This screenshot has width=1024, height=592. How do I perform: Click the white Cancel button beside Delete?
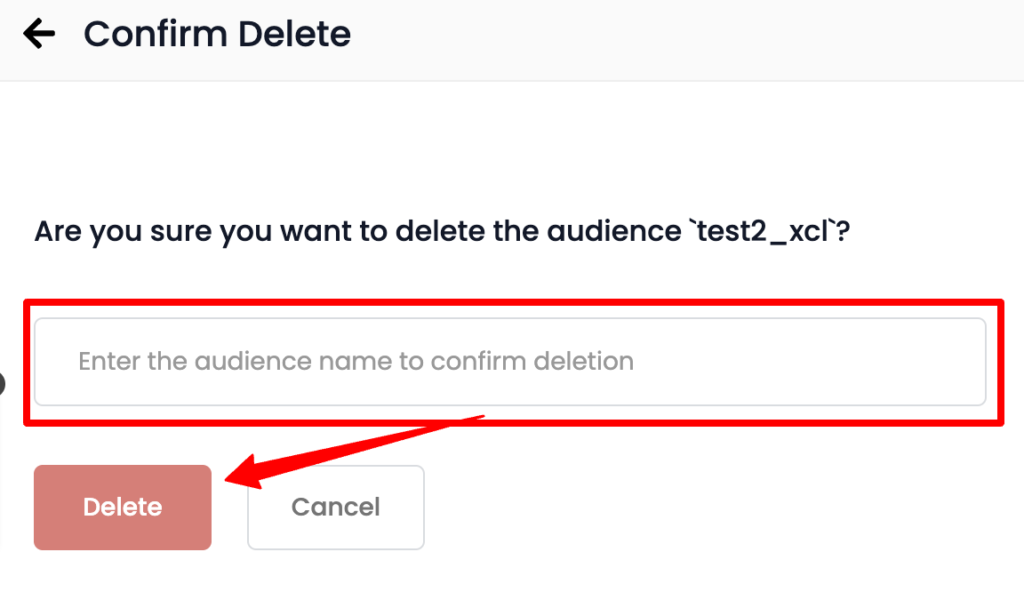[x=335, y=507]
